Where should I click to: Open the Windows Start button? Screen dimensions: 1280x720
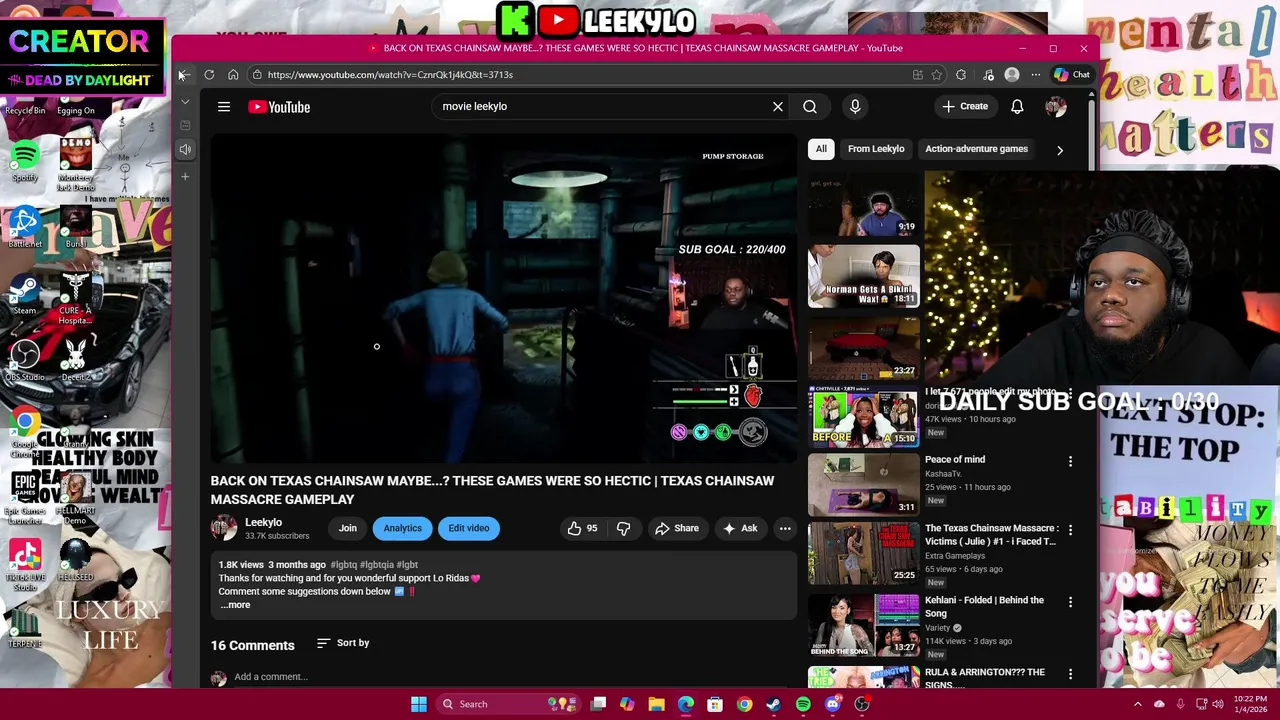tap(419, 704)
